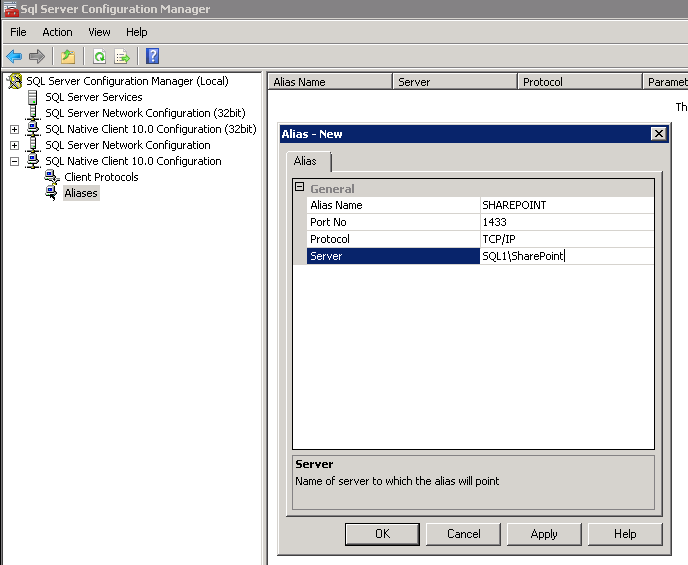Open the View menu

tap(99, 32)
